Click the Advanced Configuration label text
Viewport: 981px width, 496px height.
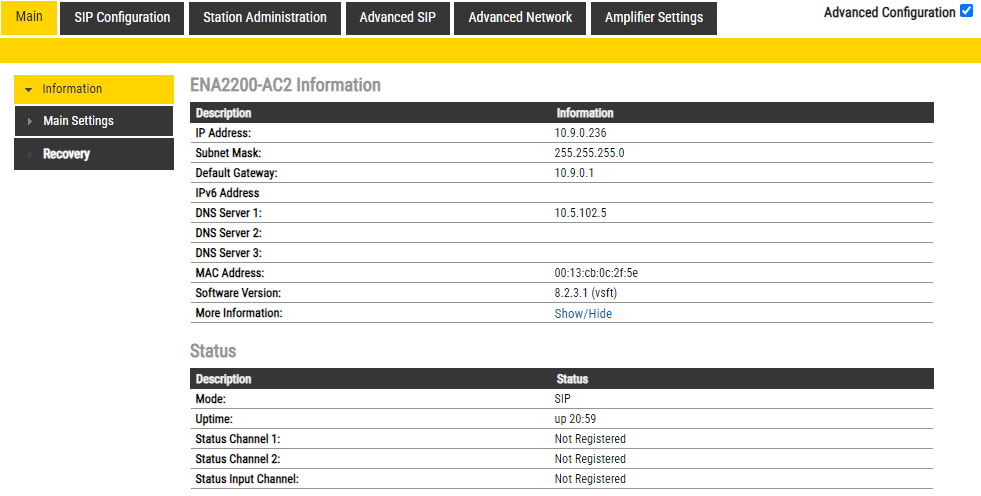click(889, 13)
